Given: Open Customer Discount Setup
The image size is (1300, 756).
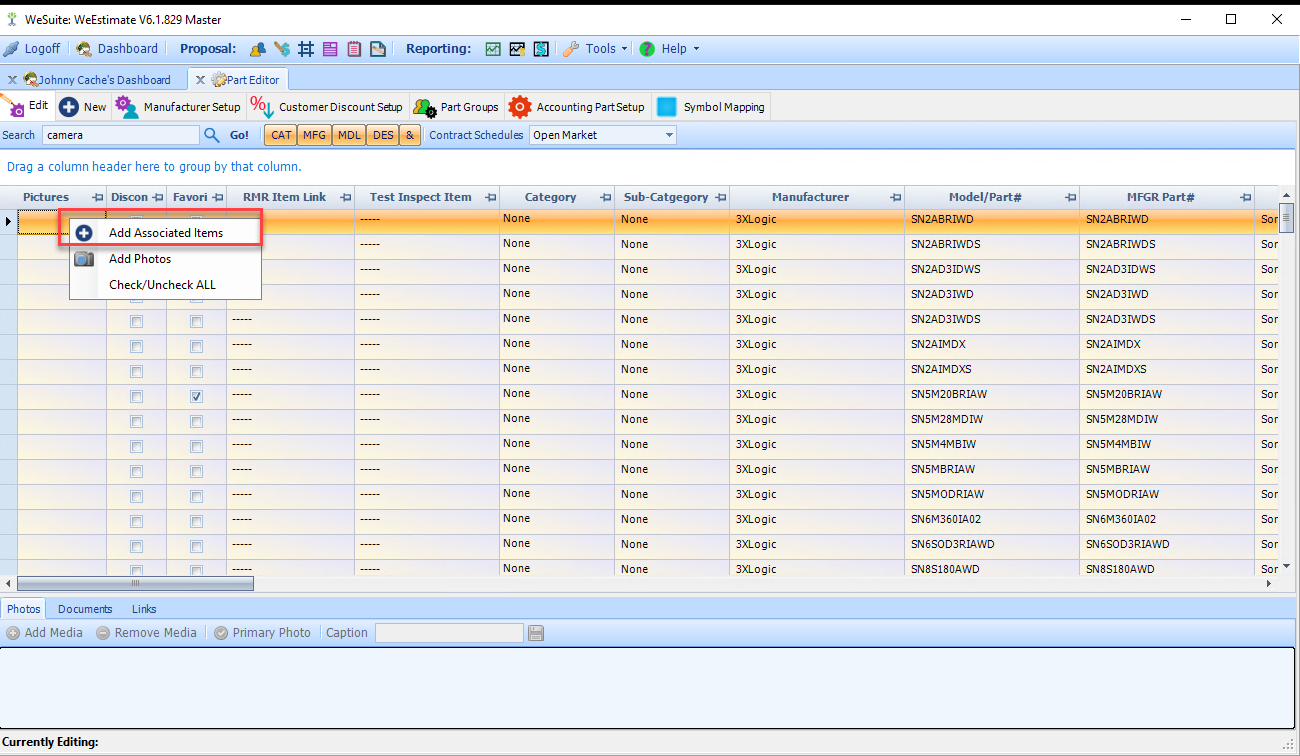Looking at the screenshot, I should (327, 107).
